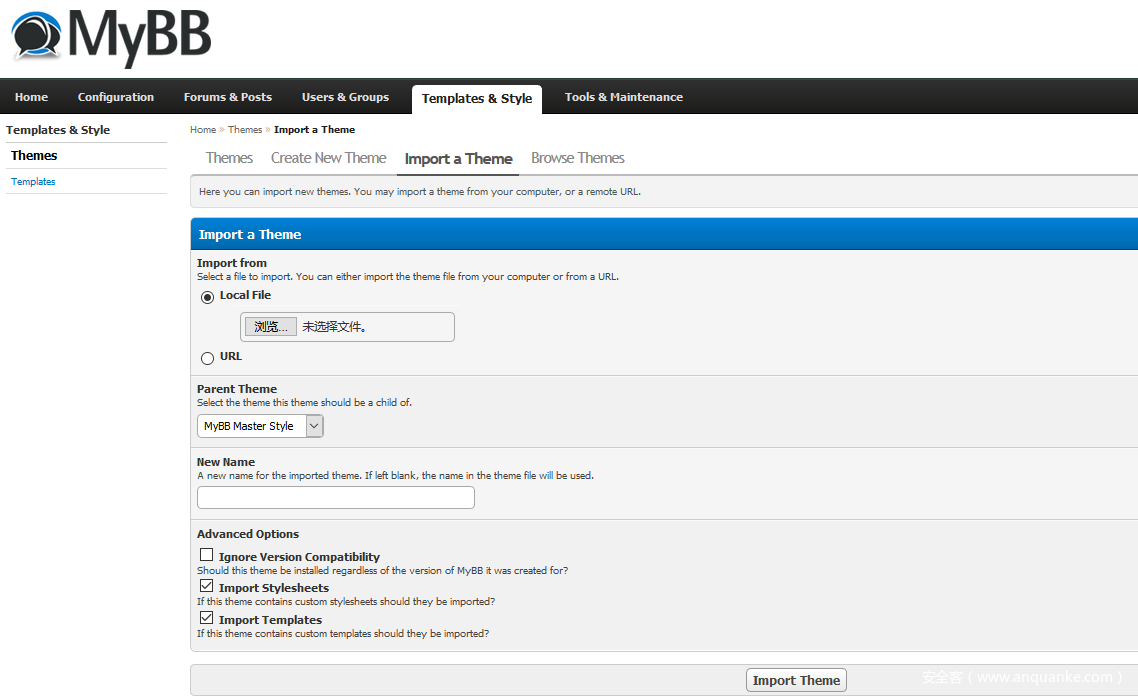The height and width of the screenshot is (696, 1138).
Task: Open the Parent Theme dropdown
Action: 260,426
